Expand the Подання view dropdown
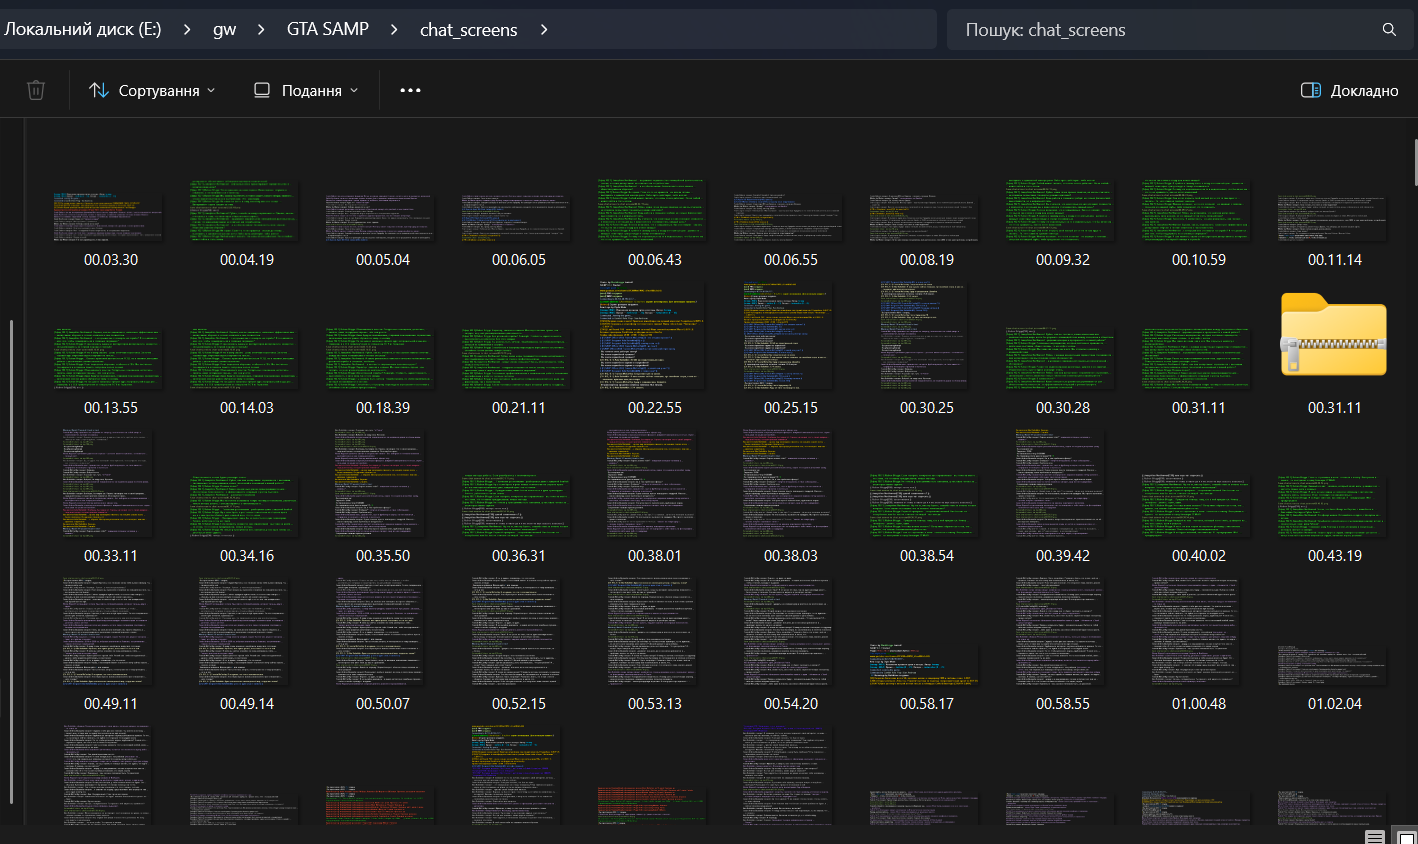The image size is (1418, 844). tap(305, 90)
